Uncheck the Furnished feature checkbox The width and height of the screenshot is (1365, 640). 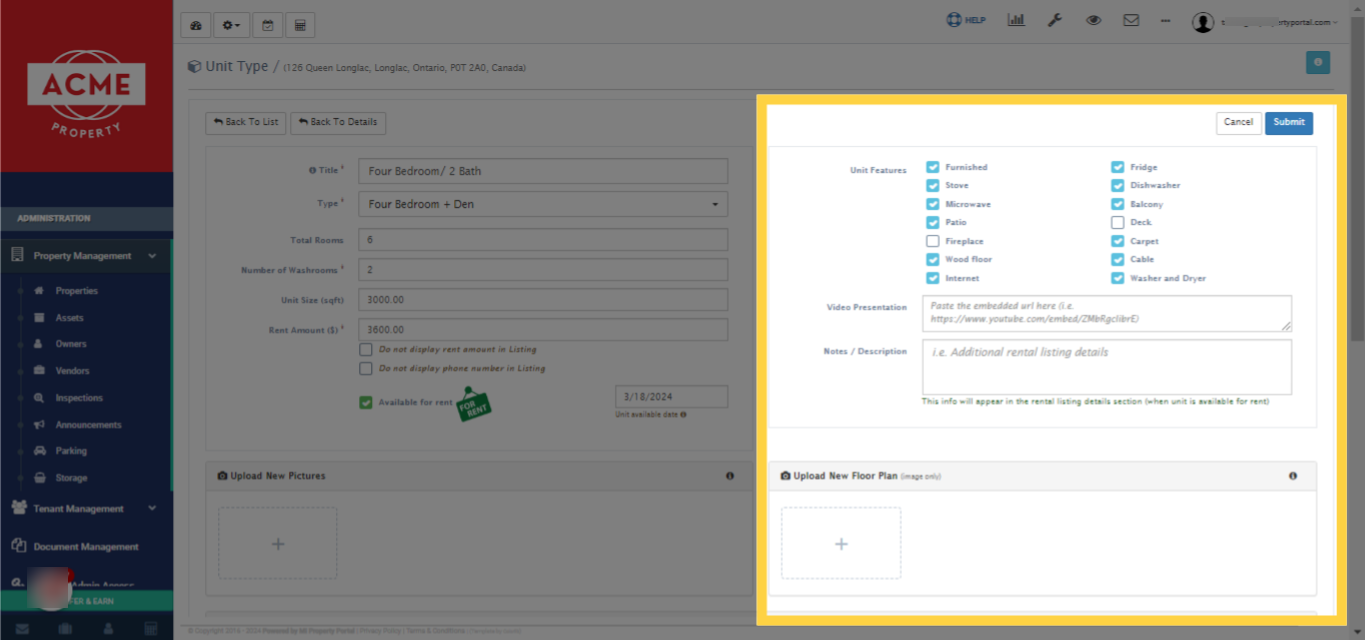point(932,167)
